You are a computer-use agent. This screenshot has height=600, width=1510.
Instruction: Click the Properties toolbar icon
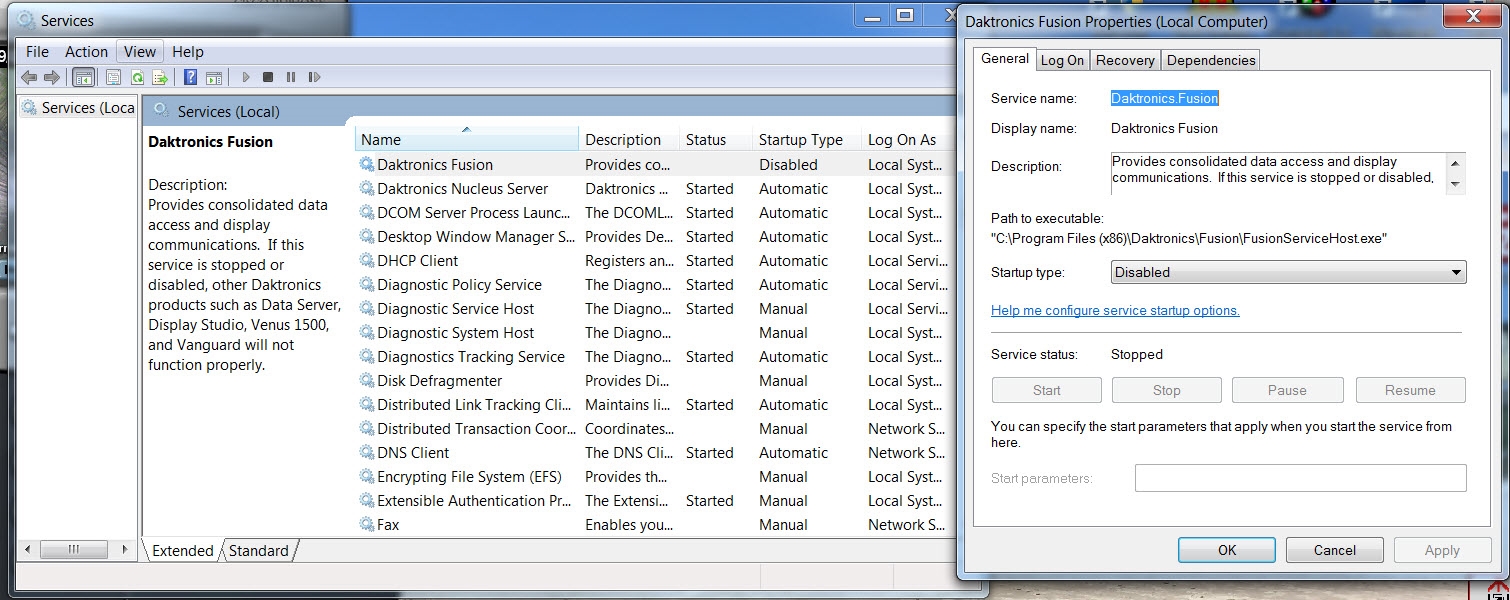[x=113, y=77]
